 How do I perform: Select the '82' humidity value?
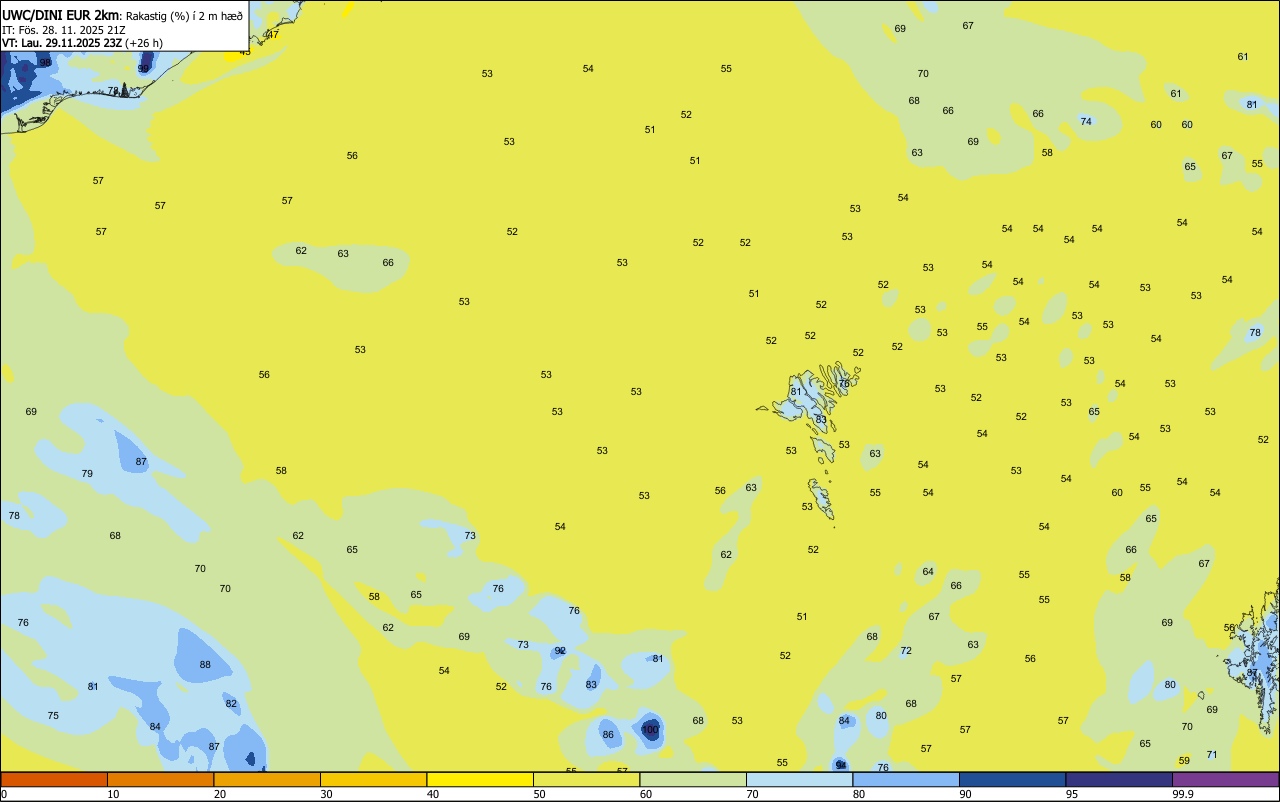(231, 704)
